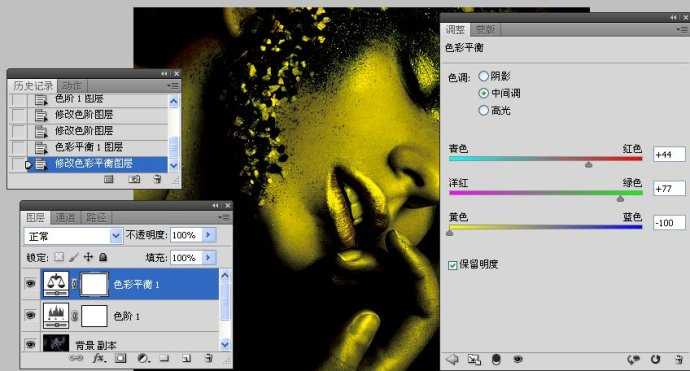Image resolution: width=690 pixels, height=371 pixels.
Task: Switch to the 通道 channels tab
Action: pos(66,217)
